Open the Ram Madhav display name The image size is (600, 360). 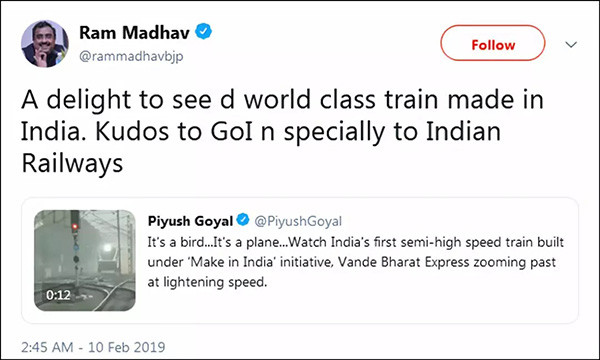pyautogui.click(x=134, y=33)
